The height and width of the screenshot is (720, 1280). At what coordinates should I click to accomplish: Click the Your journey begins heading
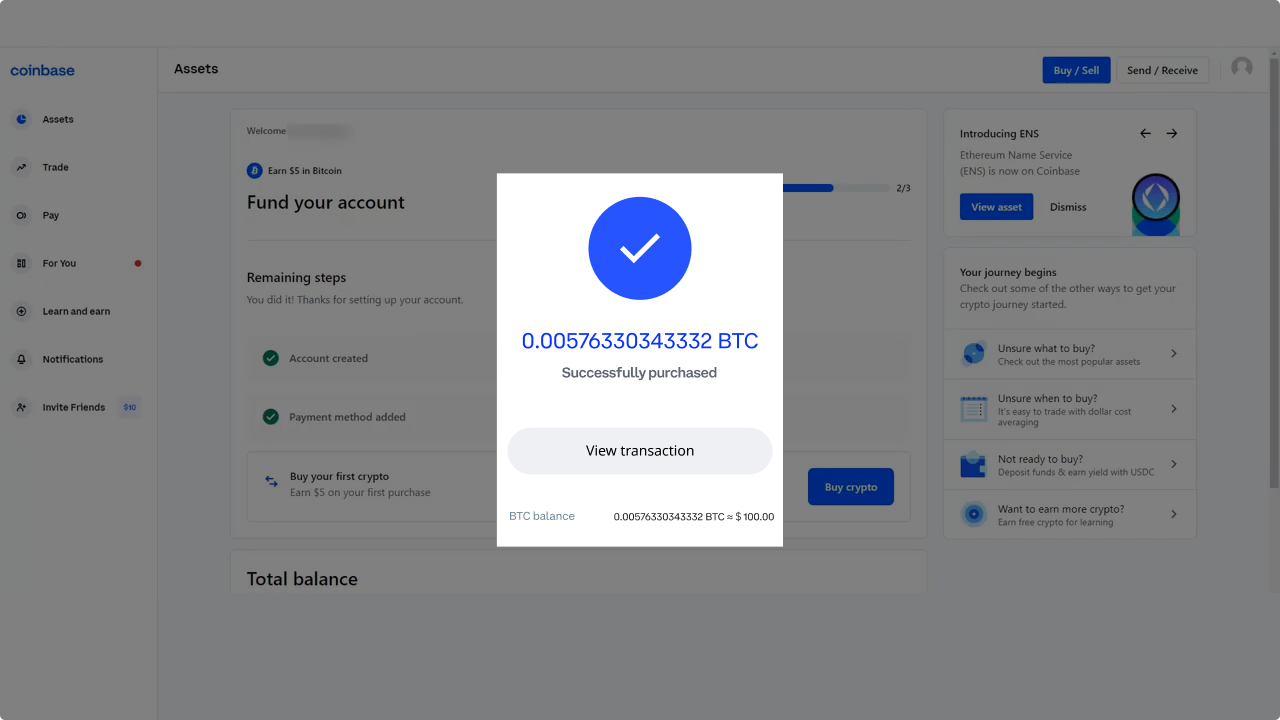tap(1008, 272)
